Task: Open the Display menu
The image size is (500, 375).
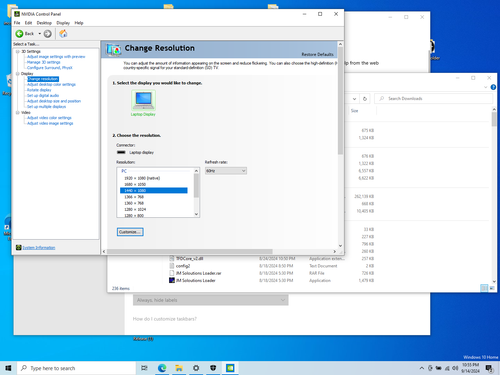Action: pos(63,23)
